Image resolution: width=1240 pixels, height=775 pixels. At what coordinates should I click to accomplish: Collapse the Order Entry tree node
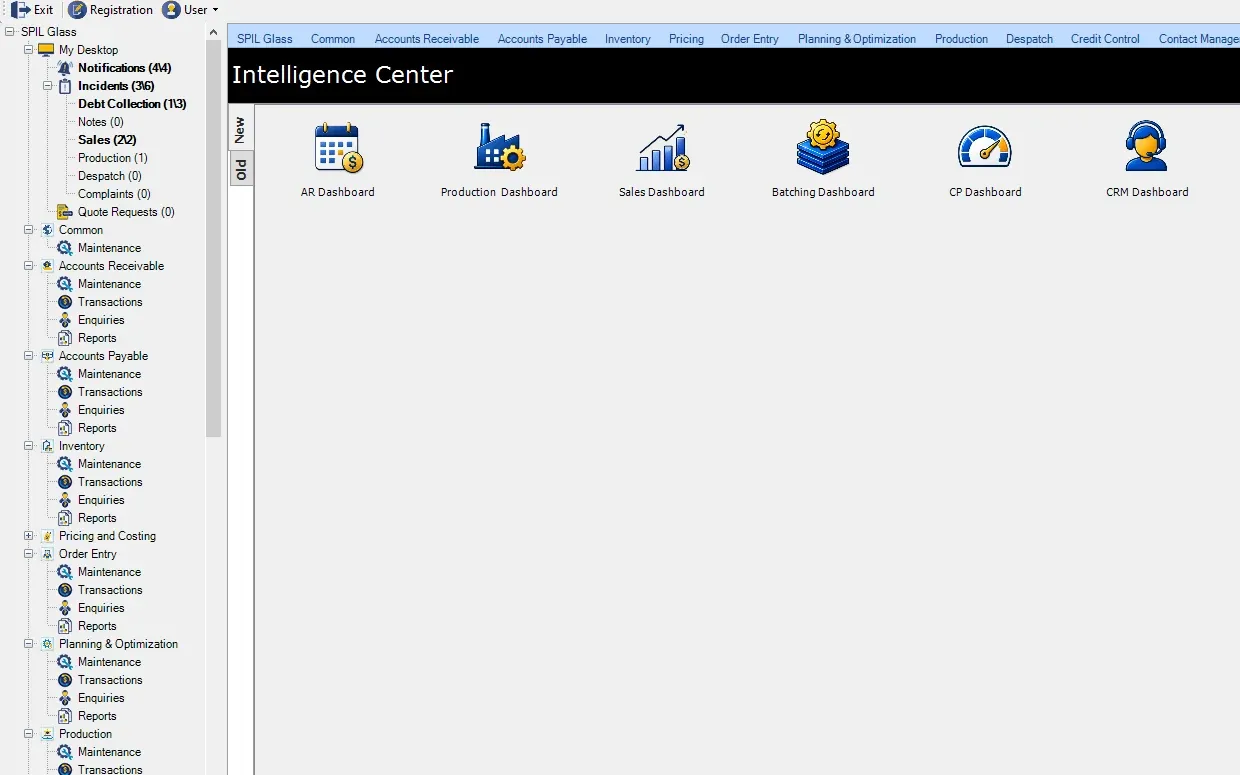tap(29, 554)
